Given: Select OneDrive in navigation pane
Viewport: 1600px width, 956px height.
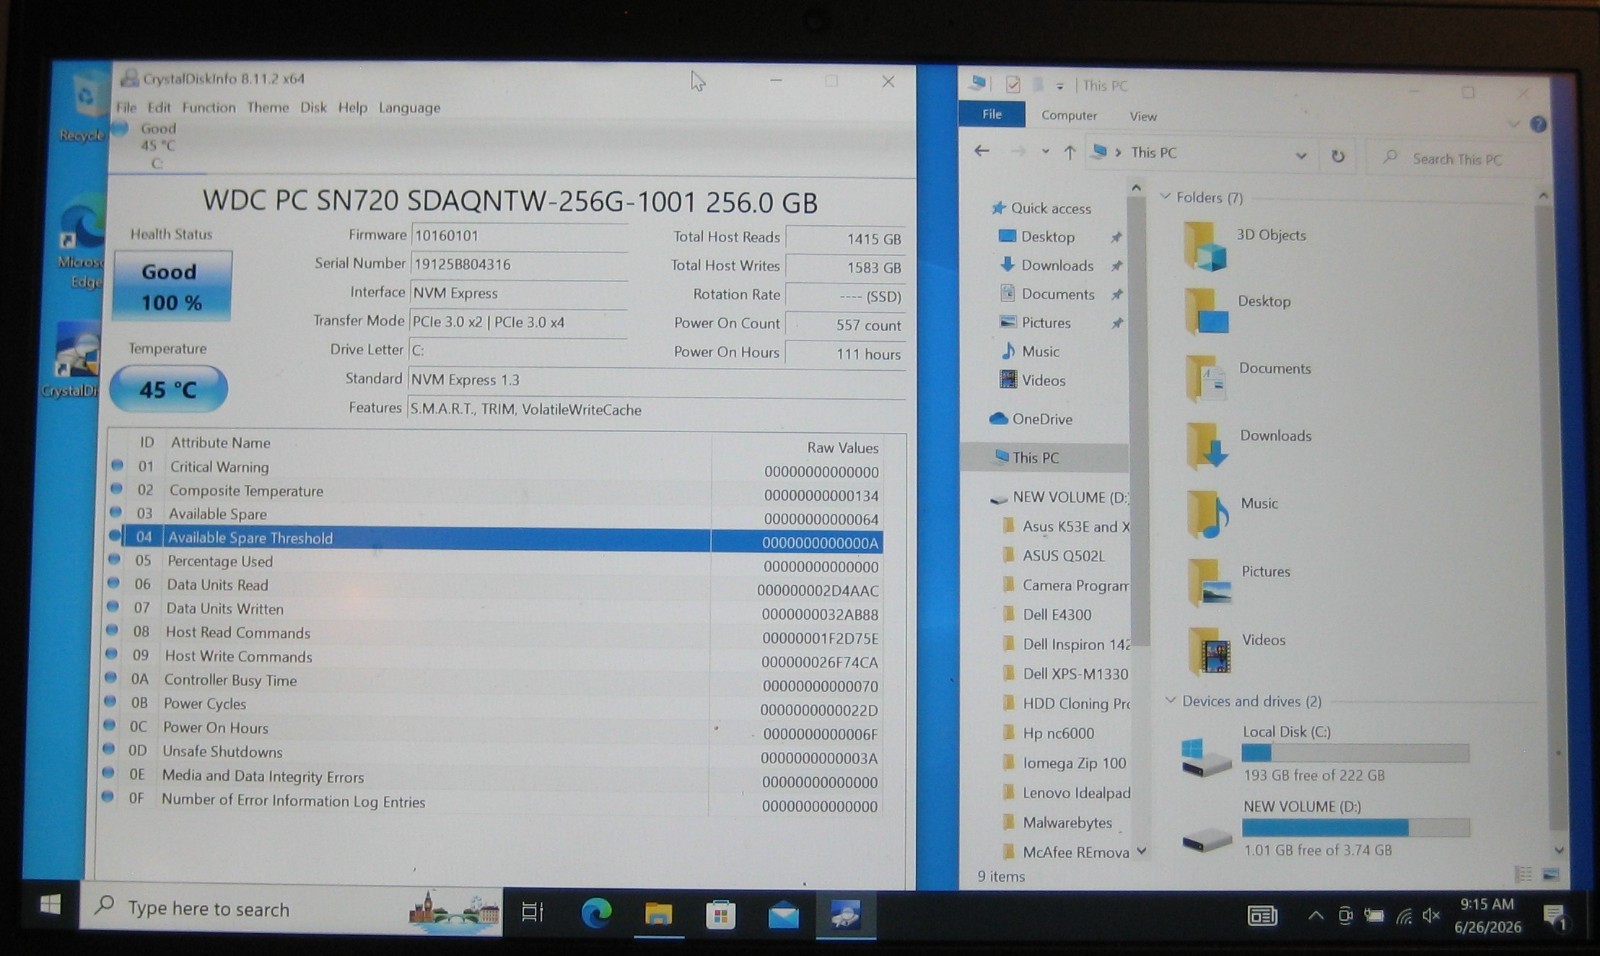Looking at the screenshot, I should tap(1040, 419).
